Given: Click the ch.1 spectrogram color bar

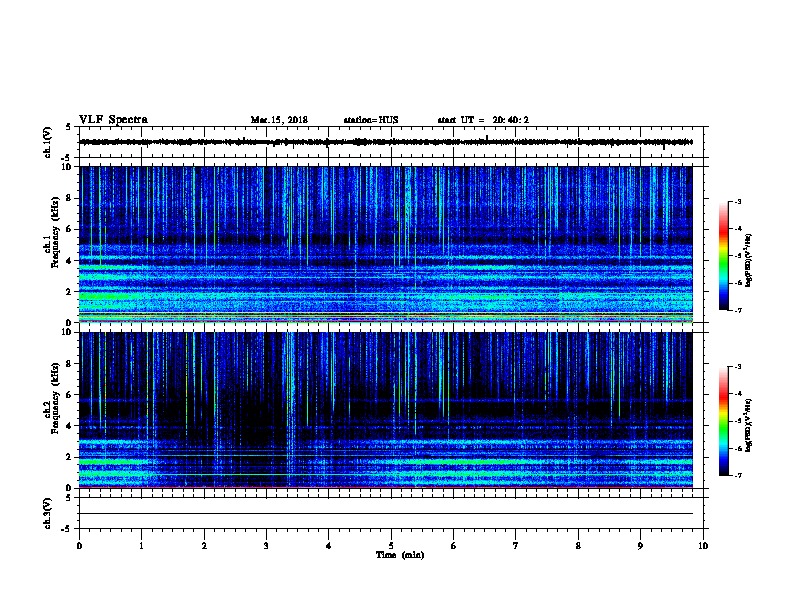Looking at the screenshot, I should tap(723, 256).
